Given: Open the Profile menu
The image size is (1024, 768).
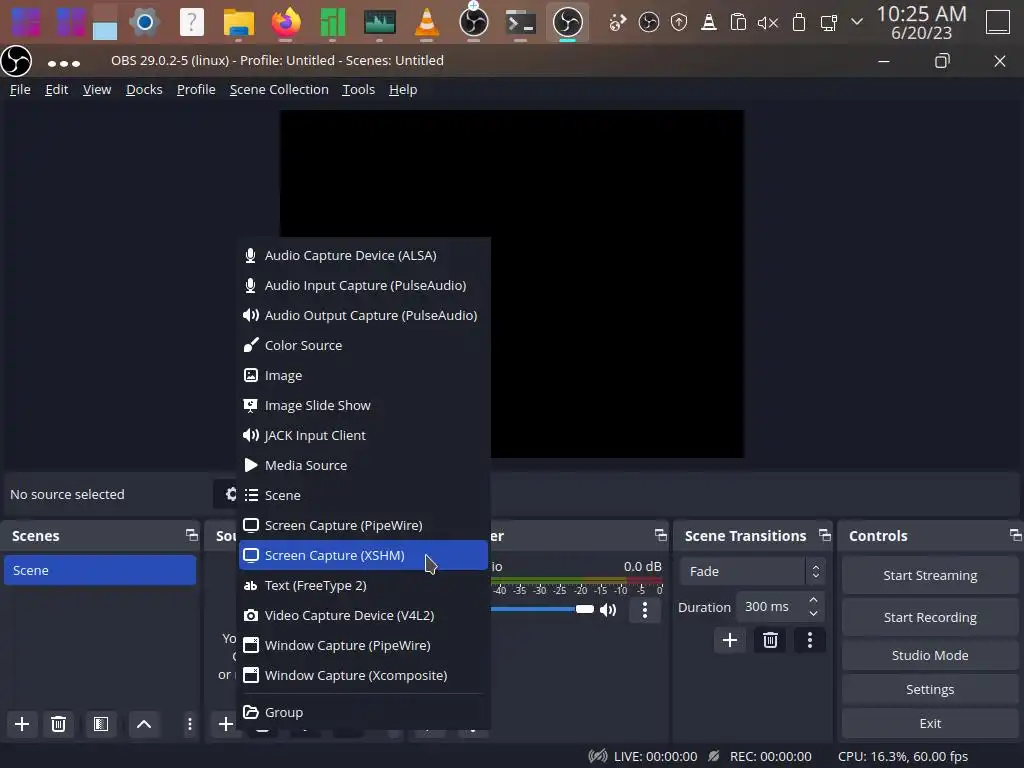Looking at the screenshot, I should [196, 89].
